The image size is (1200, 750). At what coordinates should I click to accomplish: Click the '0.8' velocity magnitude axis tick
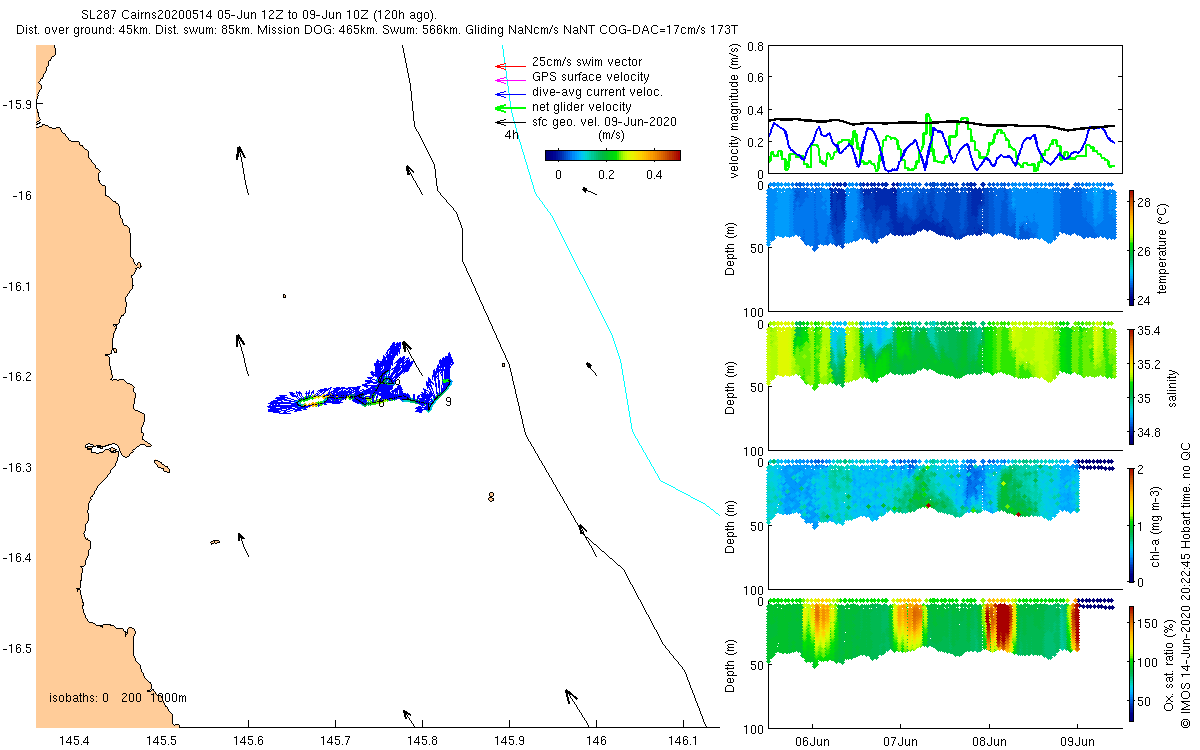click(754, 46)
